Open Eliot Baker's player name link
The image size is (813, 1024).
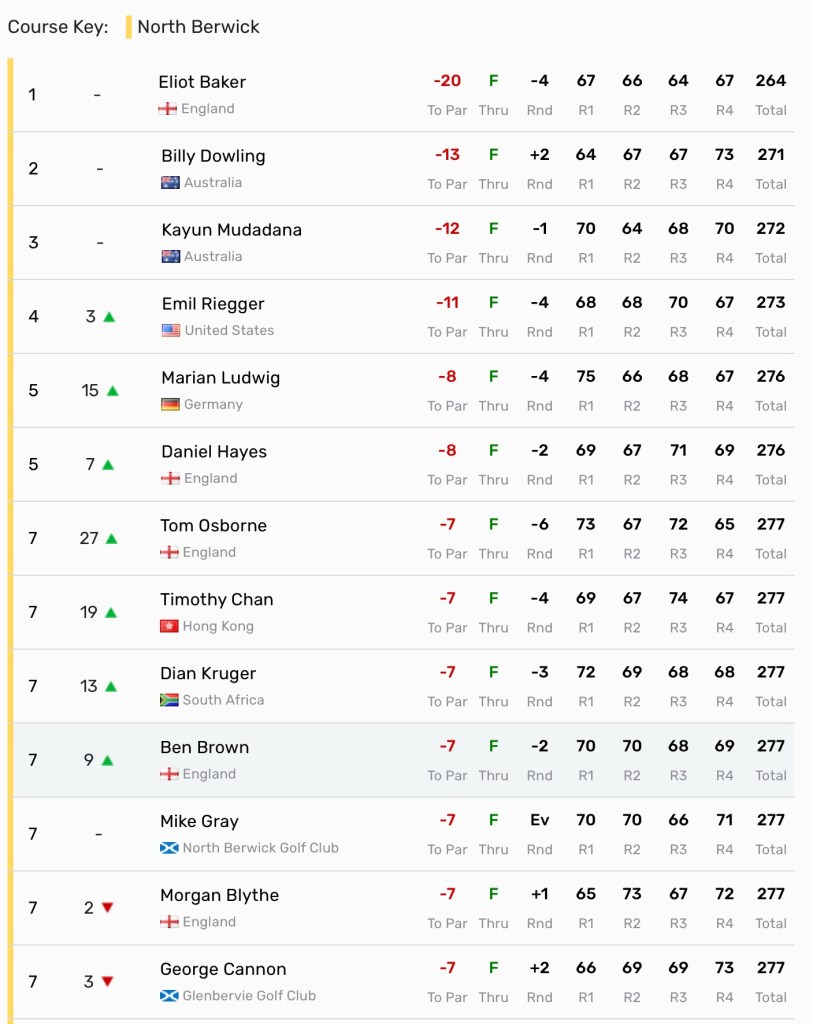202,82
